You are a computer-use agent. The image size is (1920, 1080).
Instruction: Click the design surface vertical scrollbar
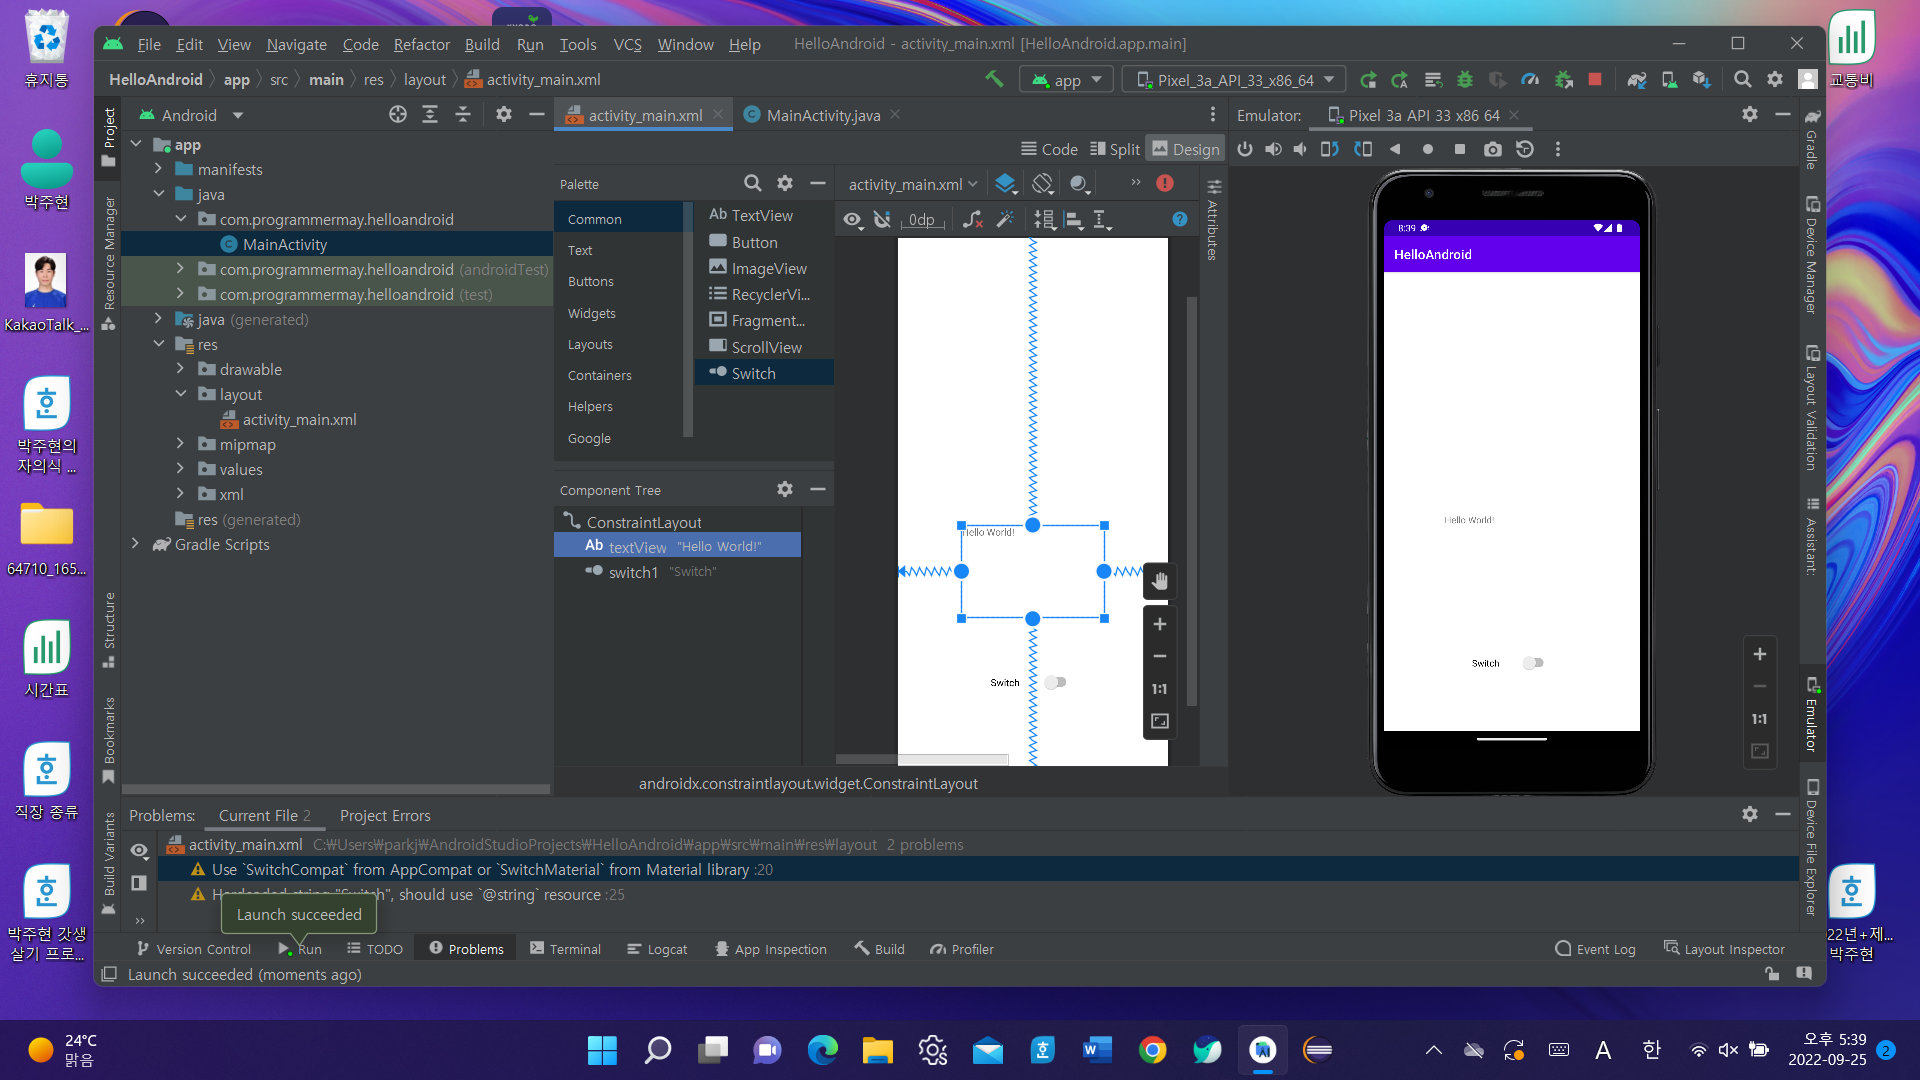click(x=1191, y=500)
